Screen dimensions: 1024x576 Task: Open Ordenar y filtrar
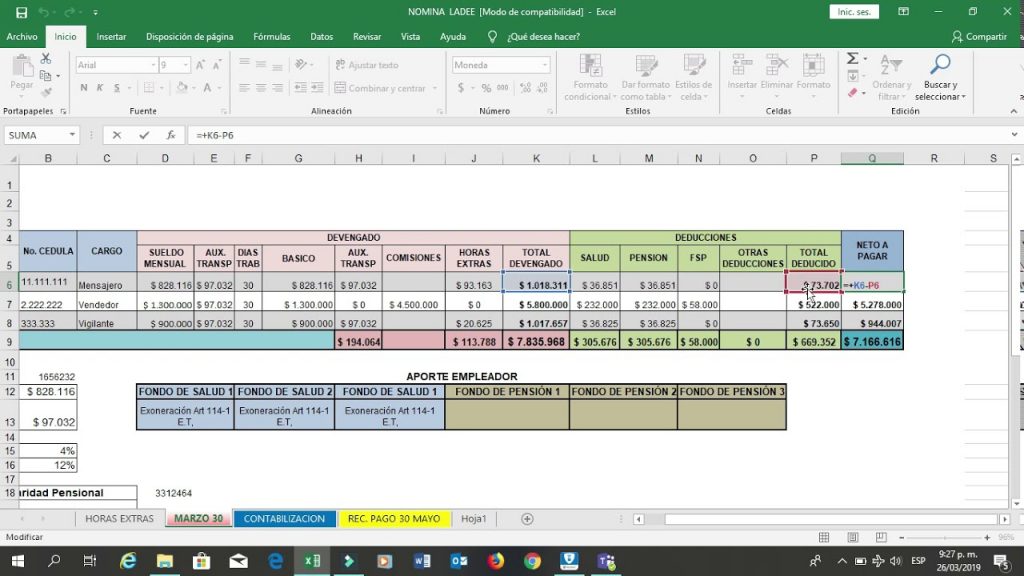[x=890, y=75]
